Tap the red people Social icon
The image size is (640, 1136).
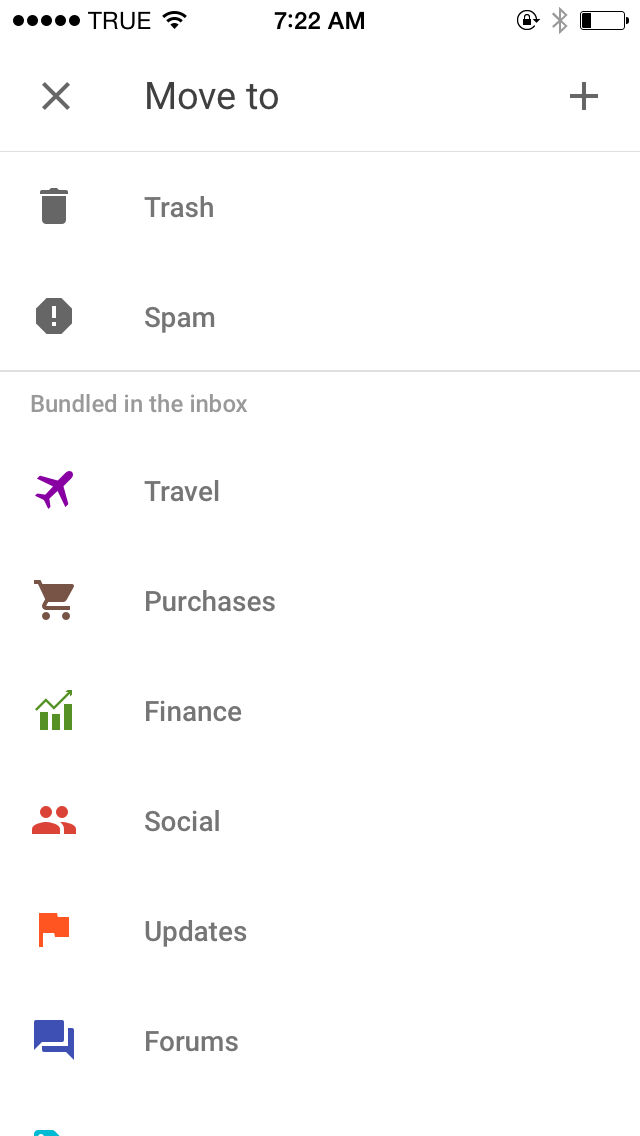(54, 820)
